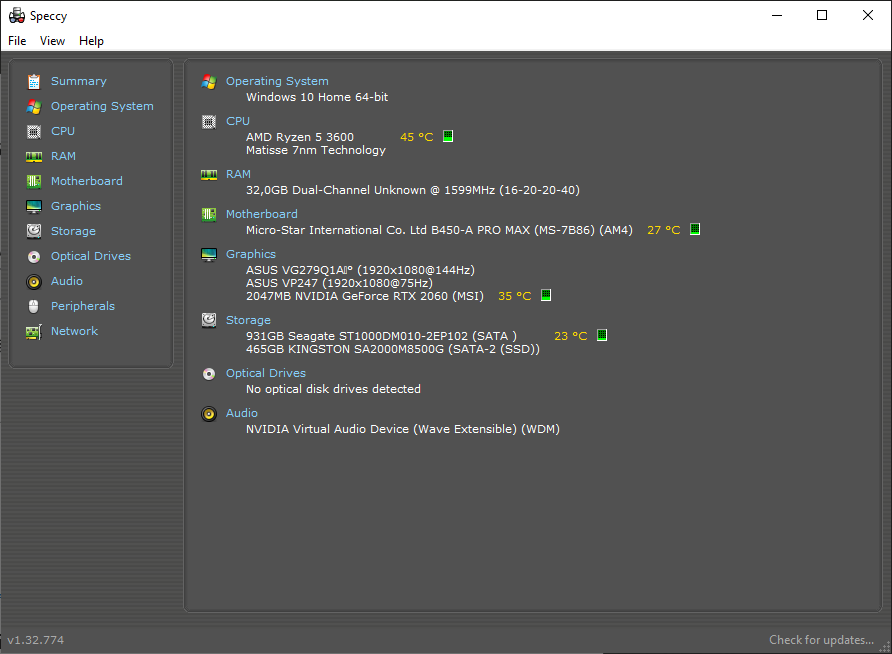Open the File menu

tap(17, 41)
